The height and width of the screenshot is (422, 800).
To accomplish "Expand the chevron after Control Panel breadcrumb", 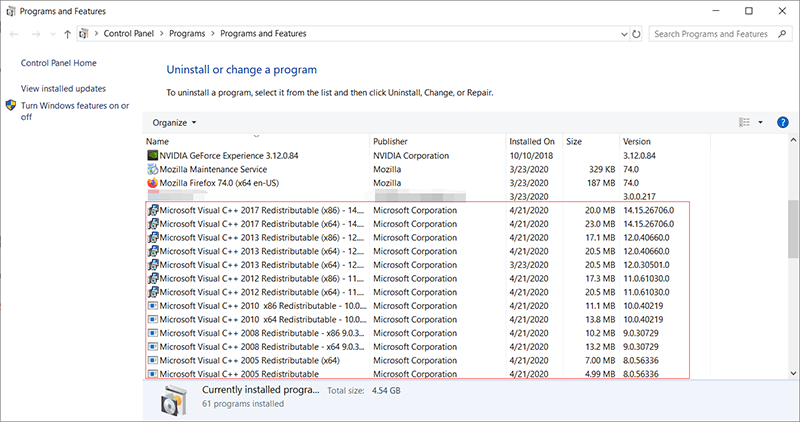I will [161, 34].
